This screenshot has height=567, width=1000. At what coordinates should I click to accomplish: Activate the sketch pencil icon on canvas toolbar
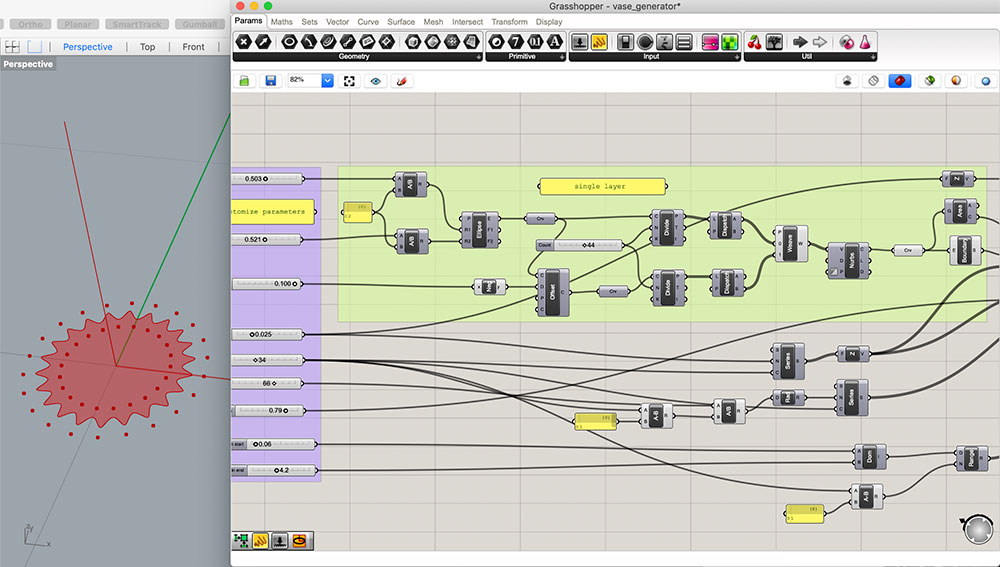401,81
